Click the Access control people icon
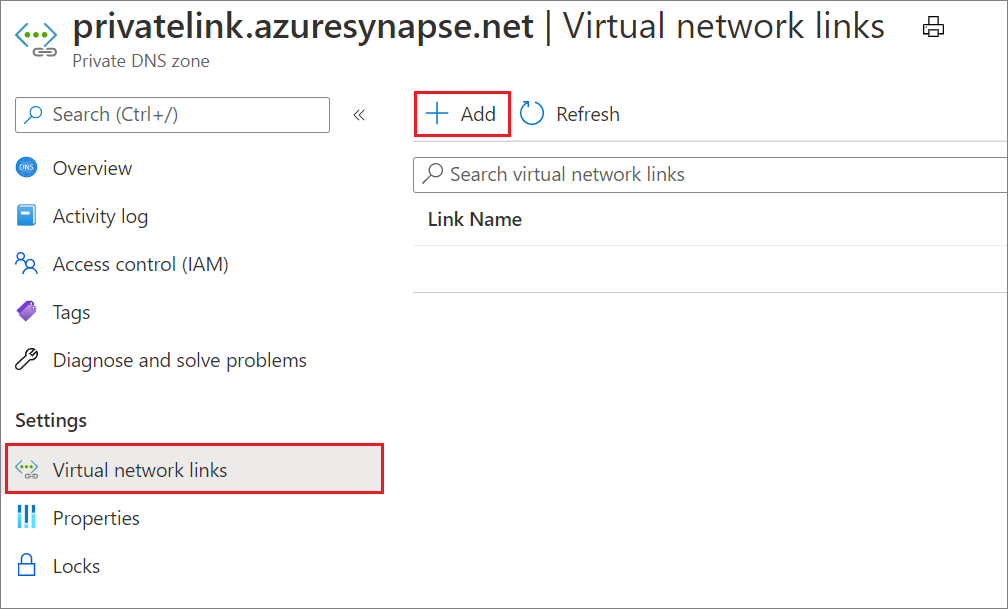Image resolution: width=1008 pixels, height=609 pixels. click(x=26, y=263)
